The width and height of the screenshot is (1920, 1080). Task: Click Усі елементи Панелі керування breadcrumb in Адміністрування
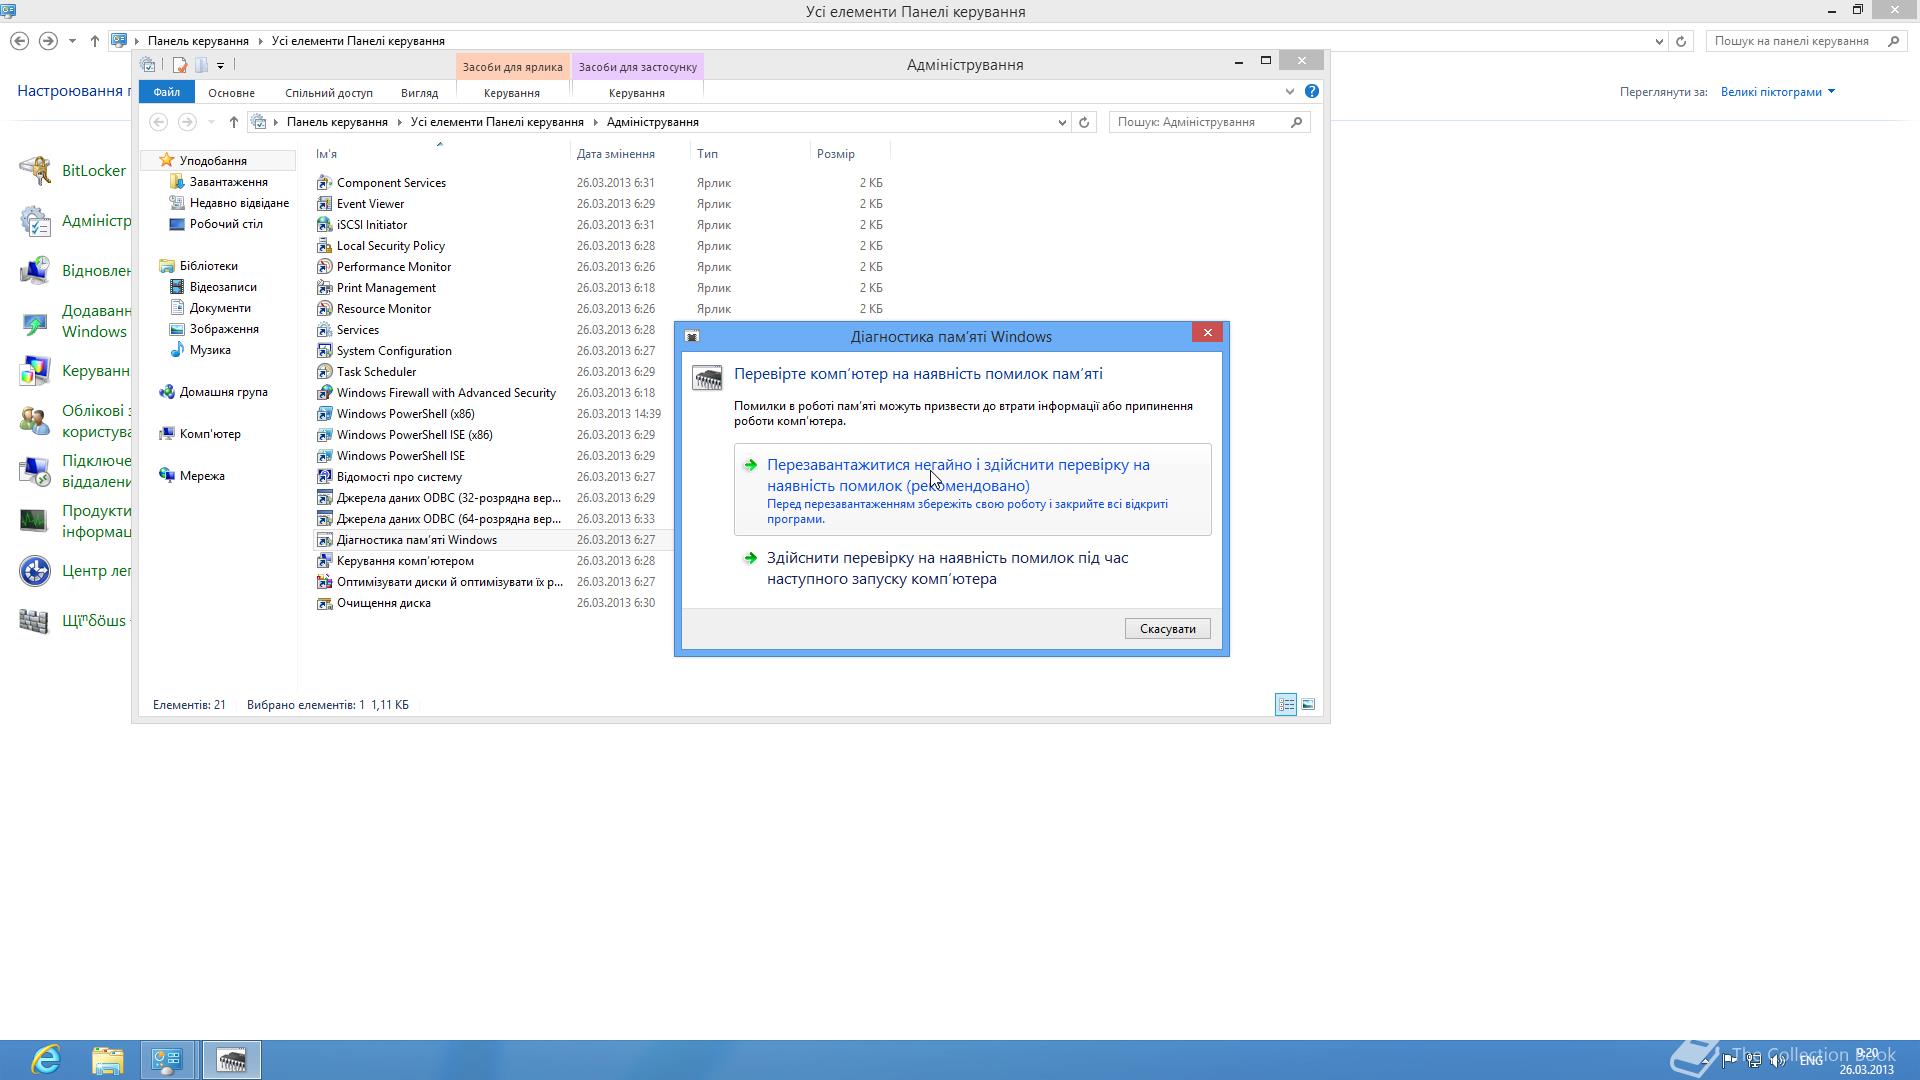497,122
